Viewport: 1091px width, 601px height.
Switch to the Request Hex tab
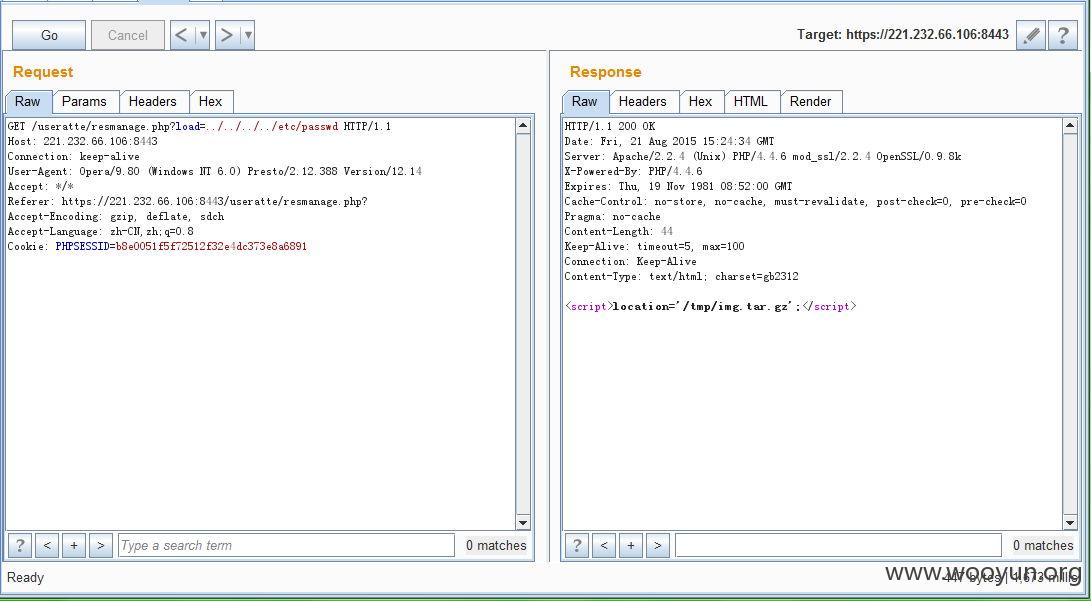click(x=210, y=102)
